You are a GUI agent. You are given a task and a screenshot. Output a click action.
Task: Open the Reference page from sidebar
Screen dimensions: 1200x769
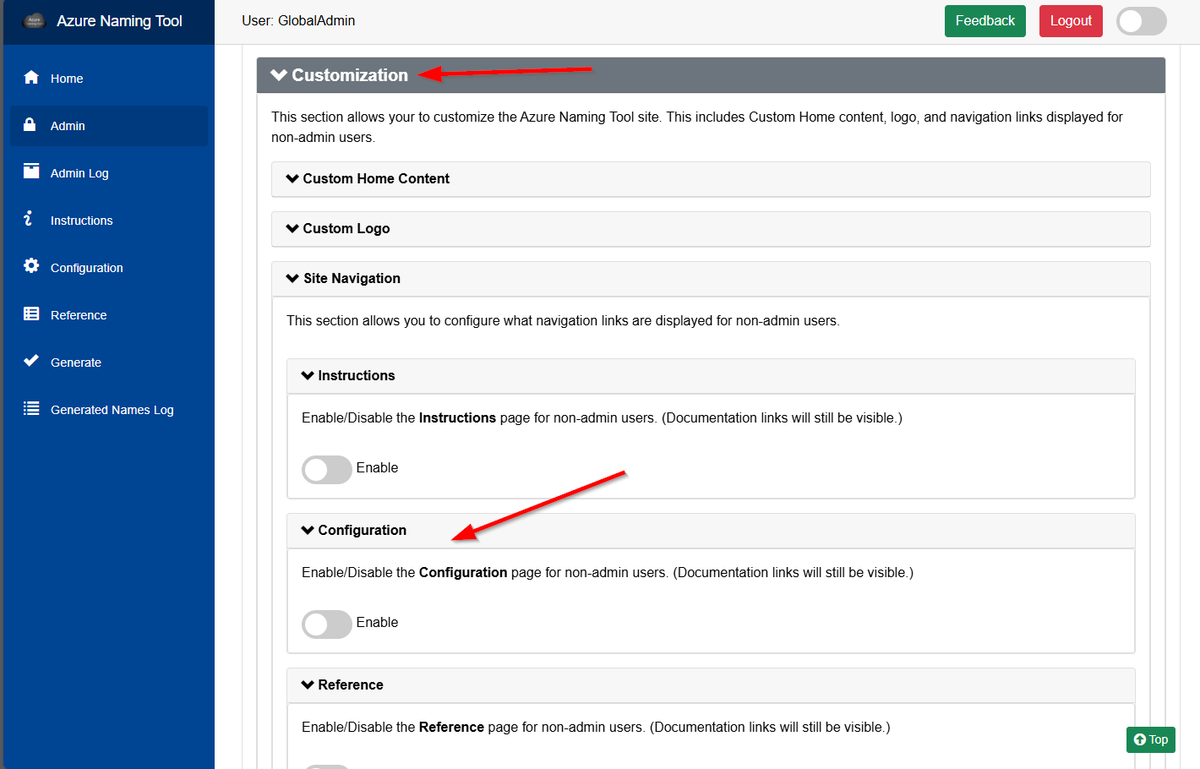point(107,315)
